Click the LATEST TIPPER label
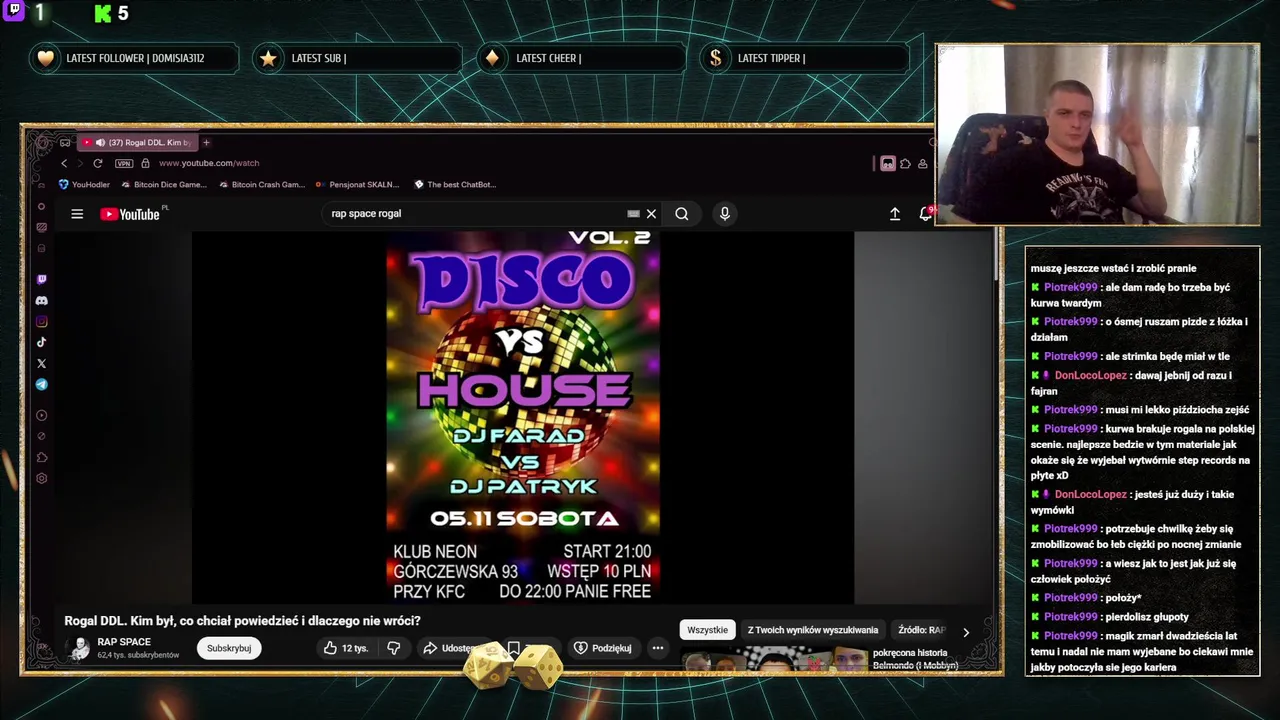1280x720 pixels. pos(771,58)
